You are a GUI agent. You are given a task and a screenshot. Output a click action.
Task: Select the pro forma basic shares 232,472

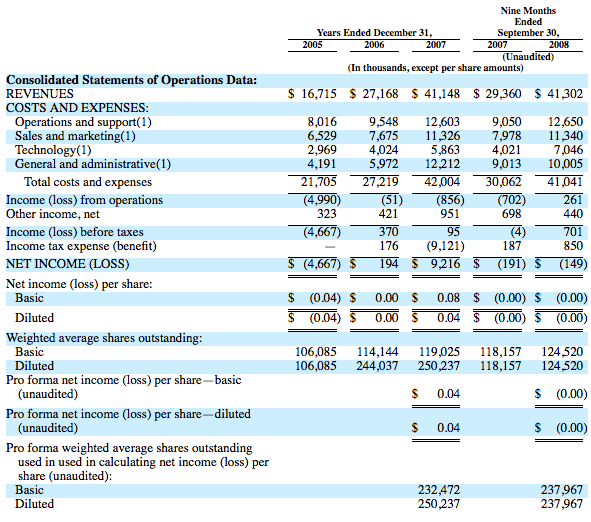click(439, 490)
